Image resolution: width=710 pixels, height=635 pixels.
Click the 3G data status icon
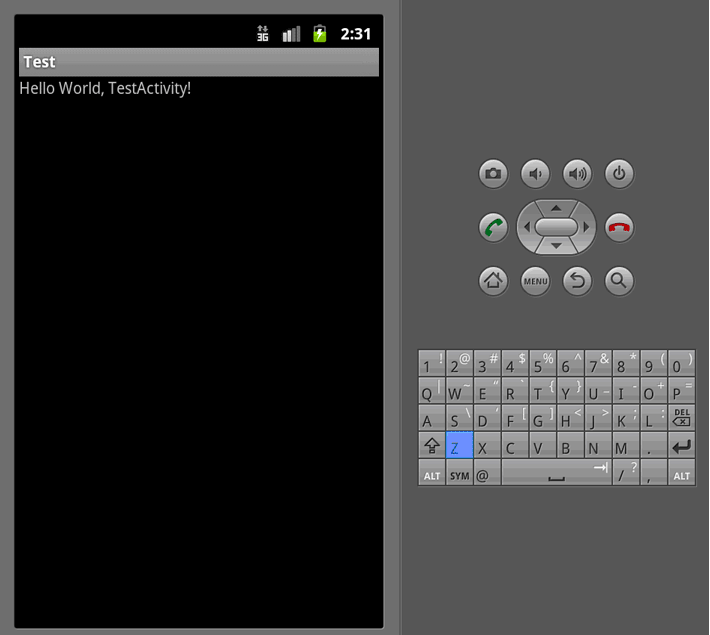[x=263, y=34]
